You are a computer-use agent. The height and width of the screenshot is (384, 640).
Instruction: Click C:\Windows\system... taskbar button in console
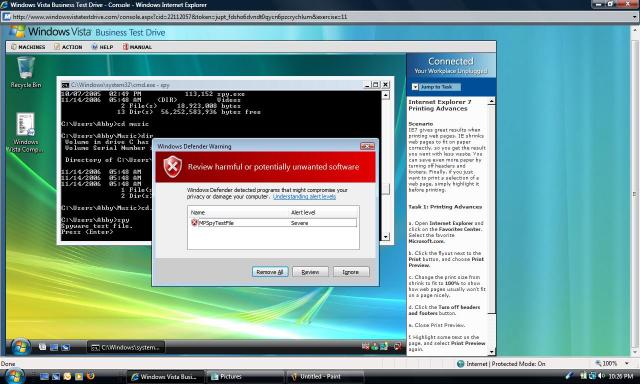126,347
